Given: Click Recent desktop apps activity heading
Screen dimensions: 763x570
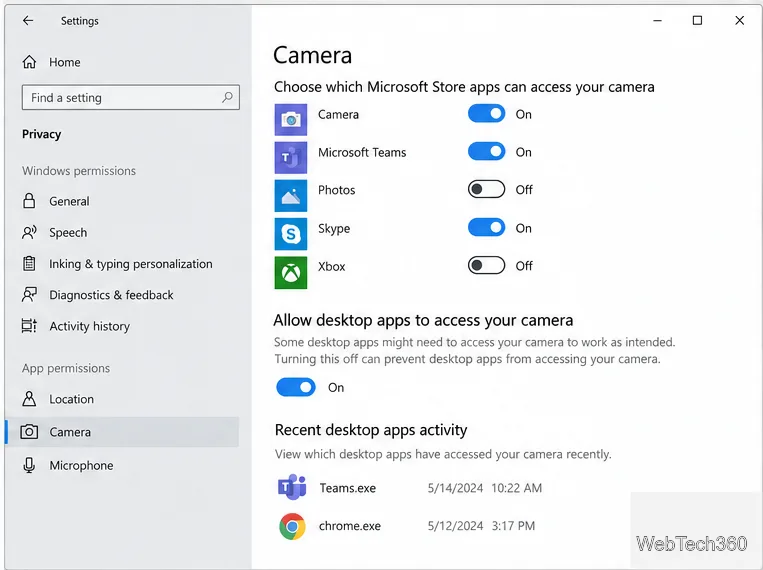Looking at the screenshot, I should (371, 430).
